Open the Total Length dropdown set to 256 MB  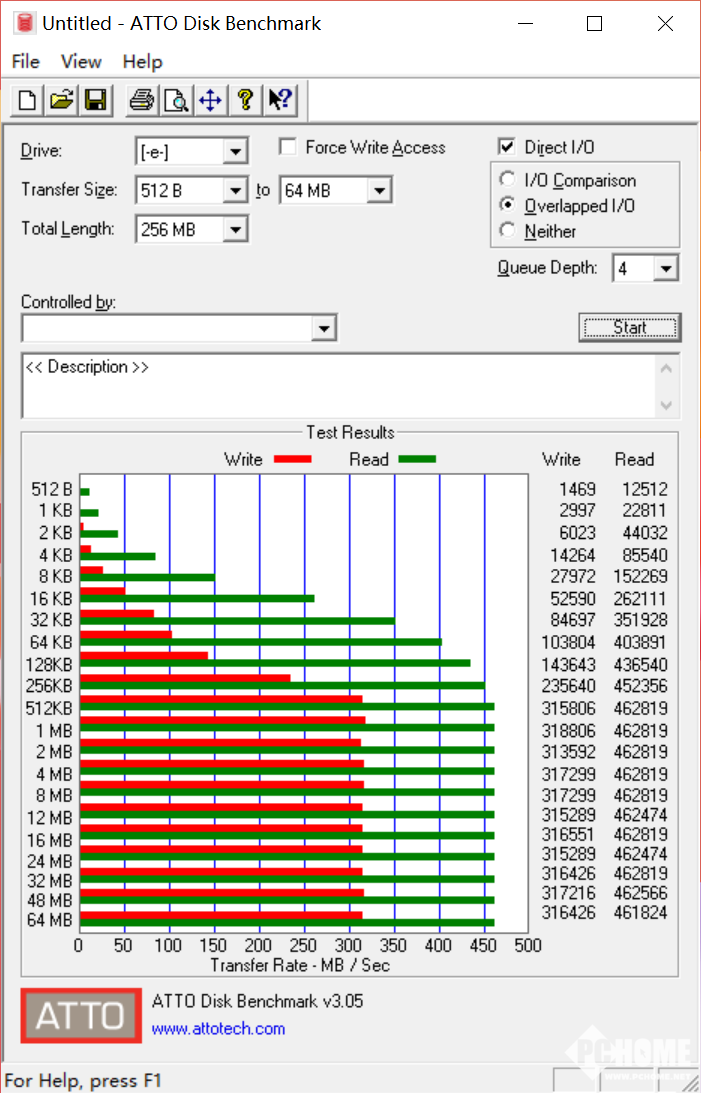point(235,230)
